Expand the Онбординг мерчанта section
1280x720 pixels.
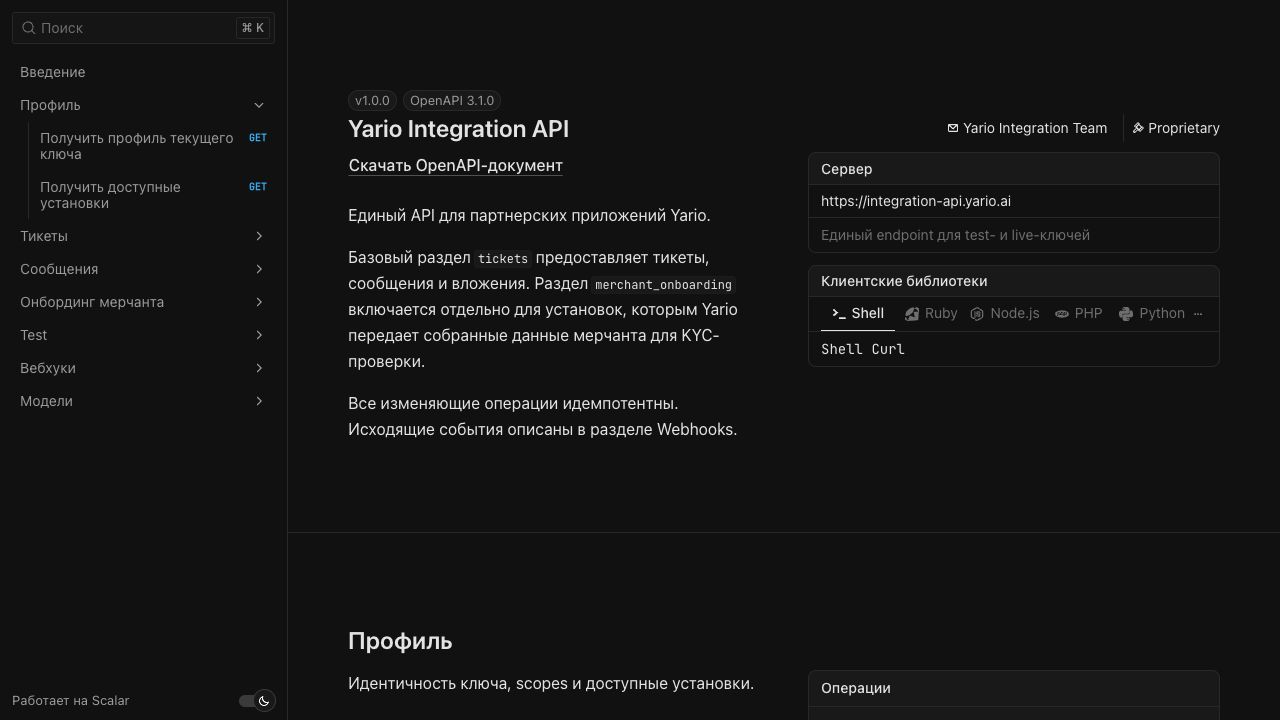[259, 302]
